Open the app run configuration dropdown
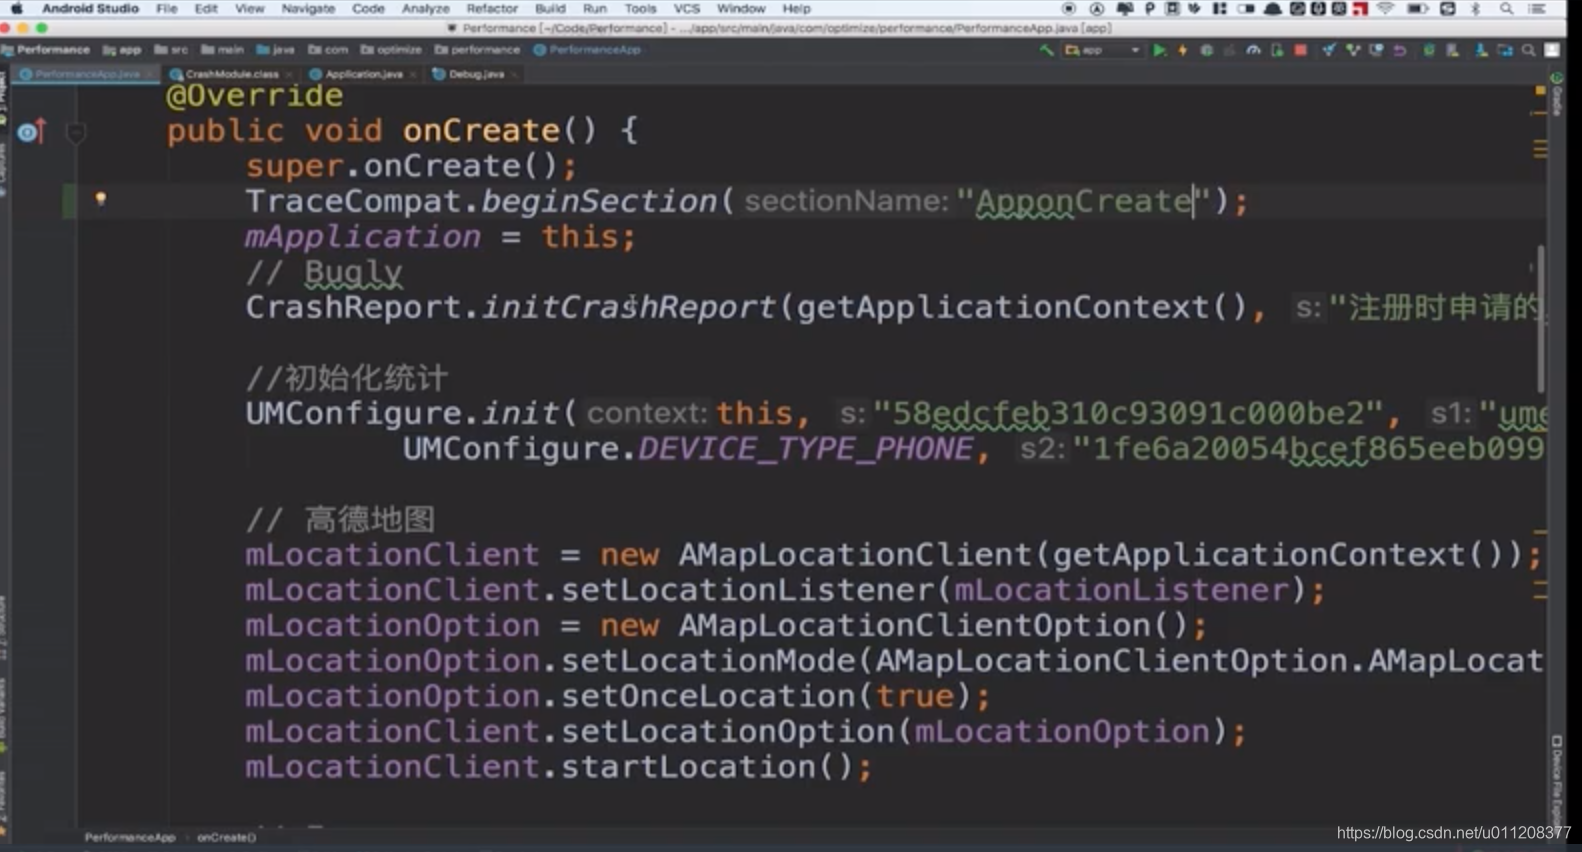This screenshot has width=1582, height=852. tap(1103, 49)
